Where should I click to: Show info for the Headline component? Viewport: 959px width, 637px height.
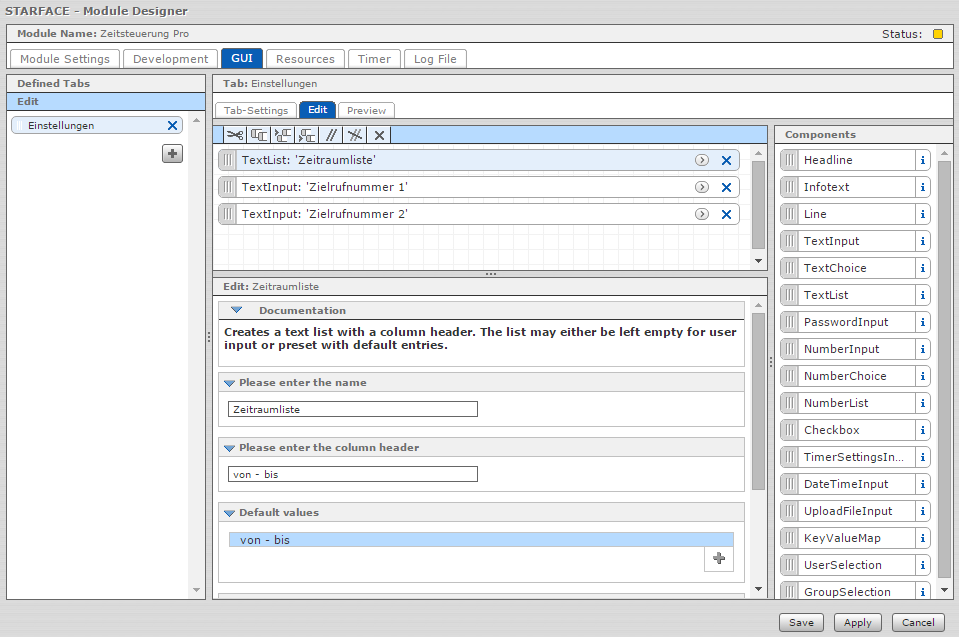pyautogui.click(x=922, y=160)
